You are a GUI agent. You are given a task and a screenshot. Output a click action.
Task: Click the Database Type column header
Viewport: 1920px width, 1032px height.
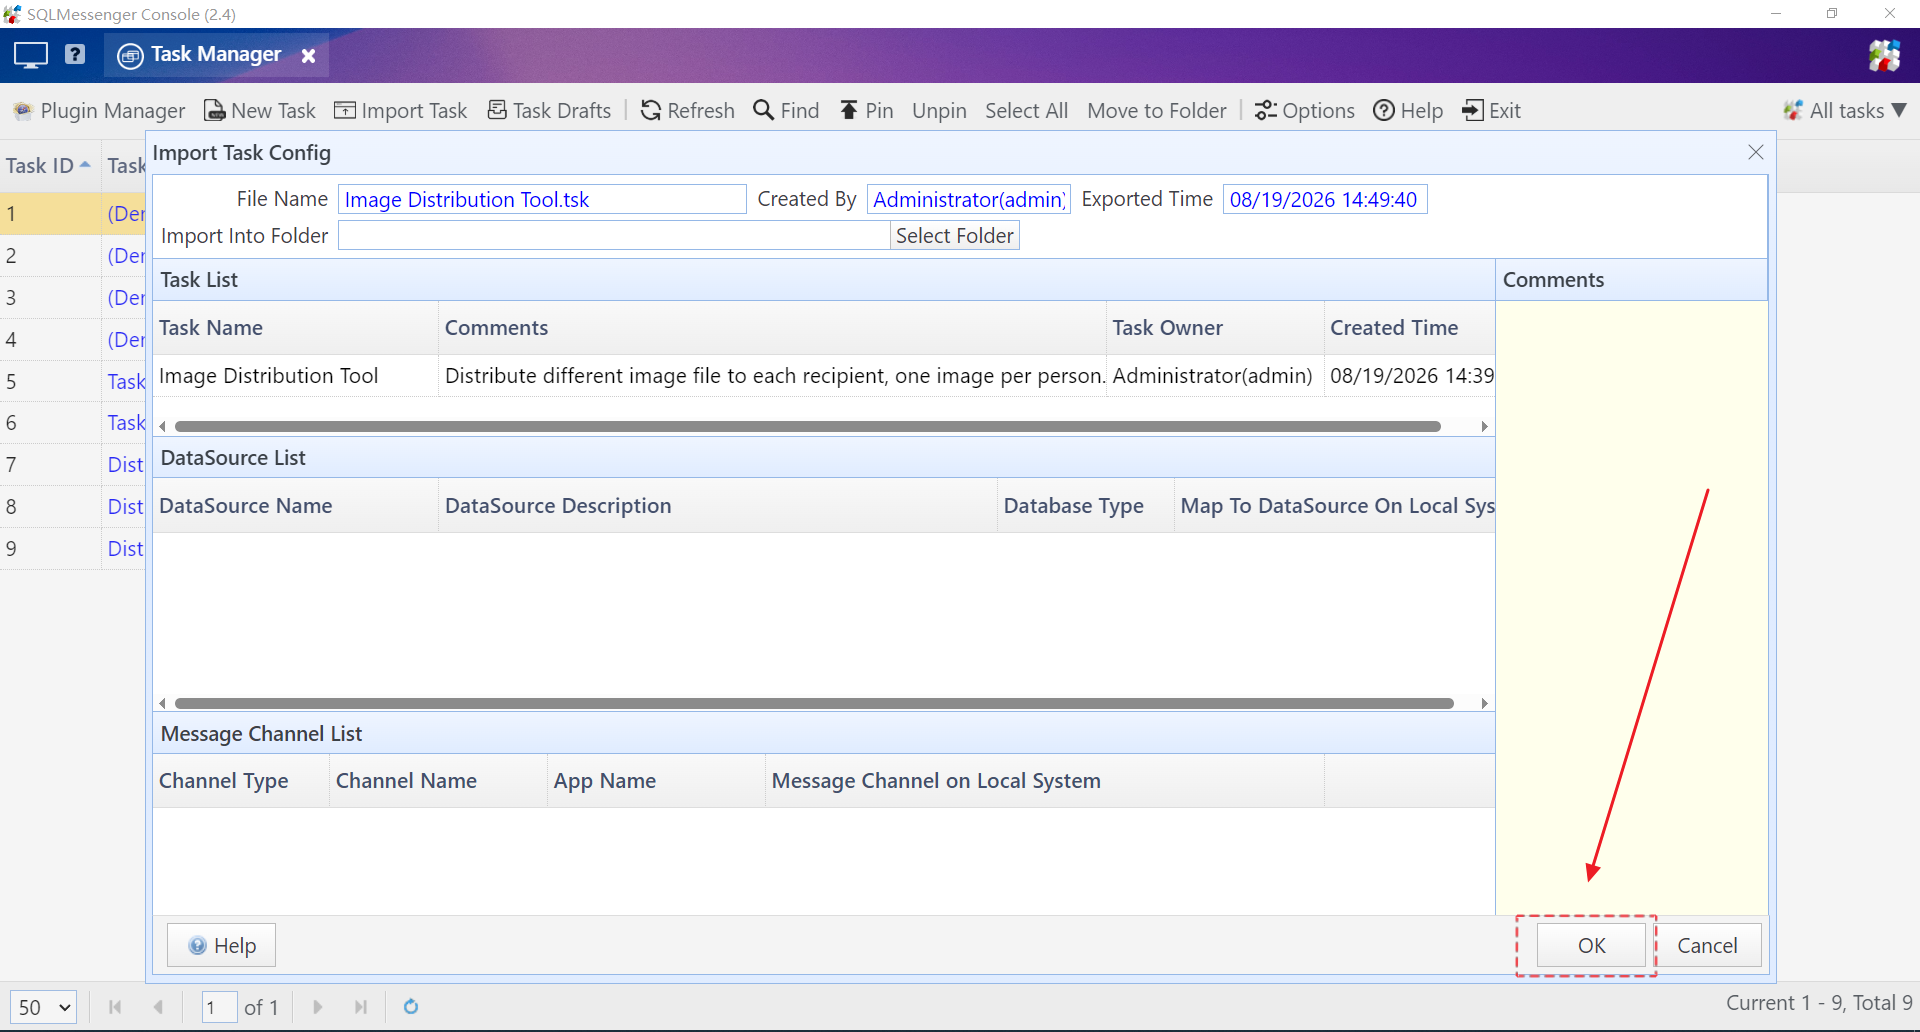(x=1085, y=506)
